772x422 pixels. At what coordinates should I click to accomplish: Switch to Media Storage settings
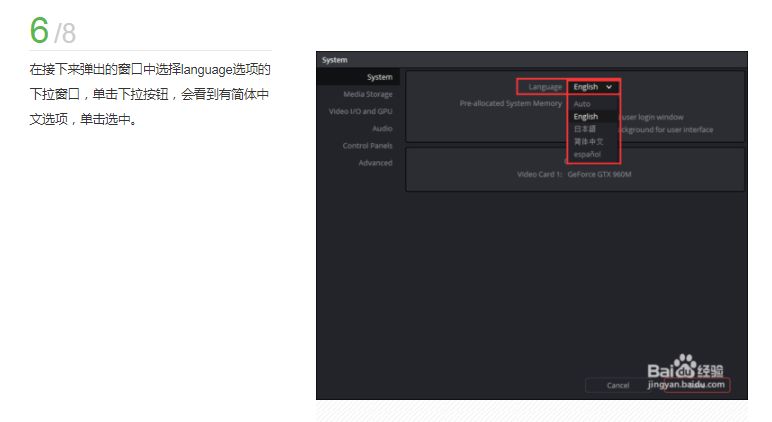click(x=368, y=94)
